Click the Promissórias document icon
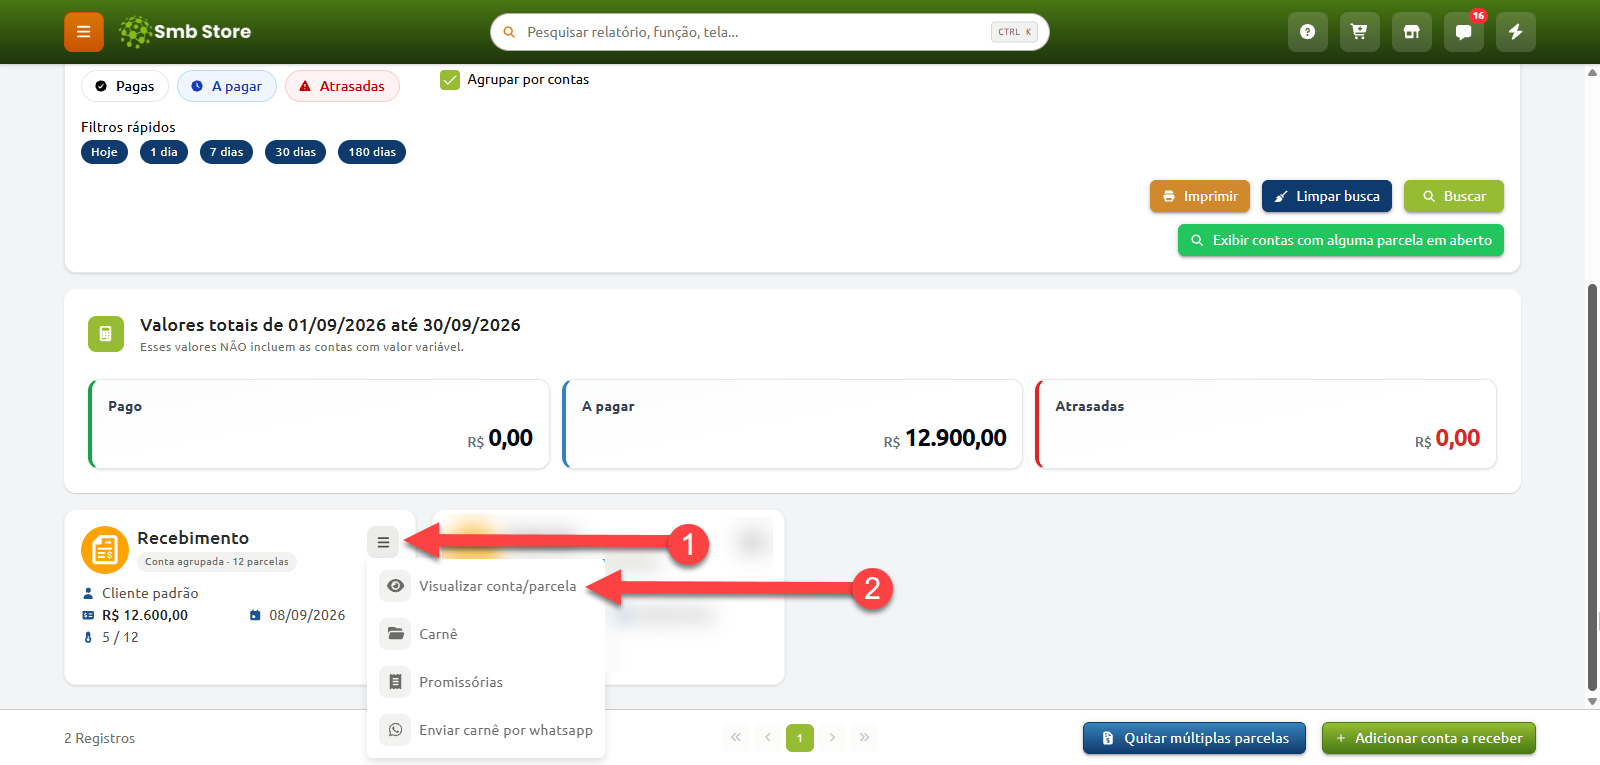The width and height of the screenshot is (1600, 765). (x=396, y=682)
